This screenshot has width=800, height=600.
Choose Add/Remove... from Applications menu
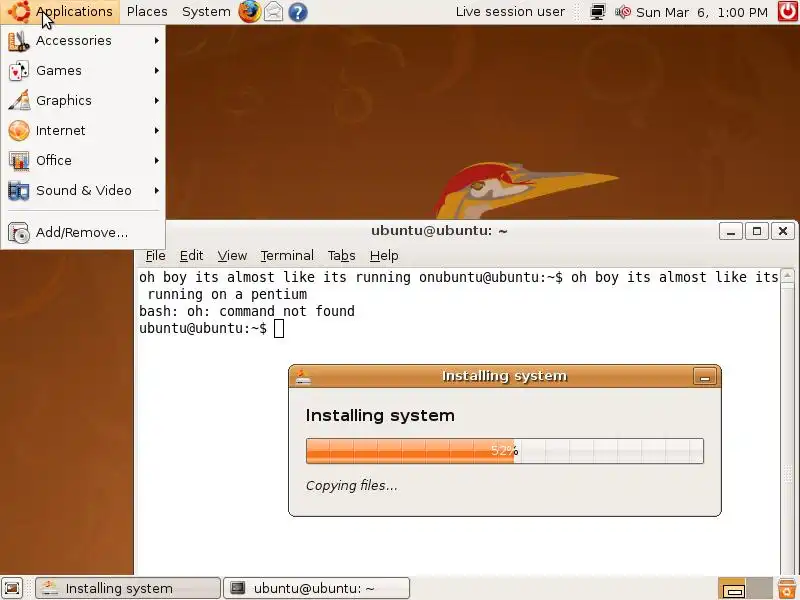point(83,233)
